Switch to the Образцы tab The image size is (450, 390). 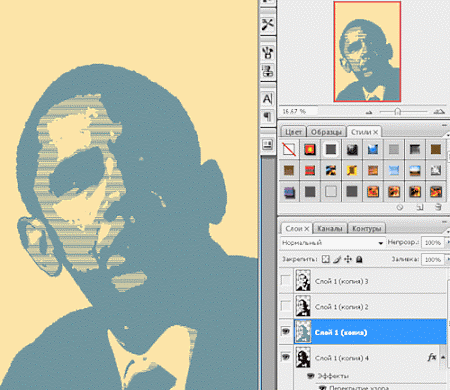(326, 132)
